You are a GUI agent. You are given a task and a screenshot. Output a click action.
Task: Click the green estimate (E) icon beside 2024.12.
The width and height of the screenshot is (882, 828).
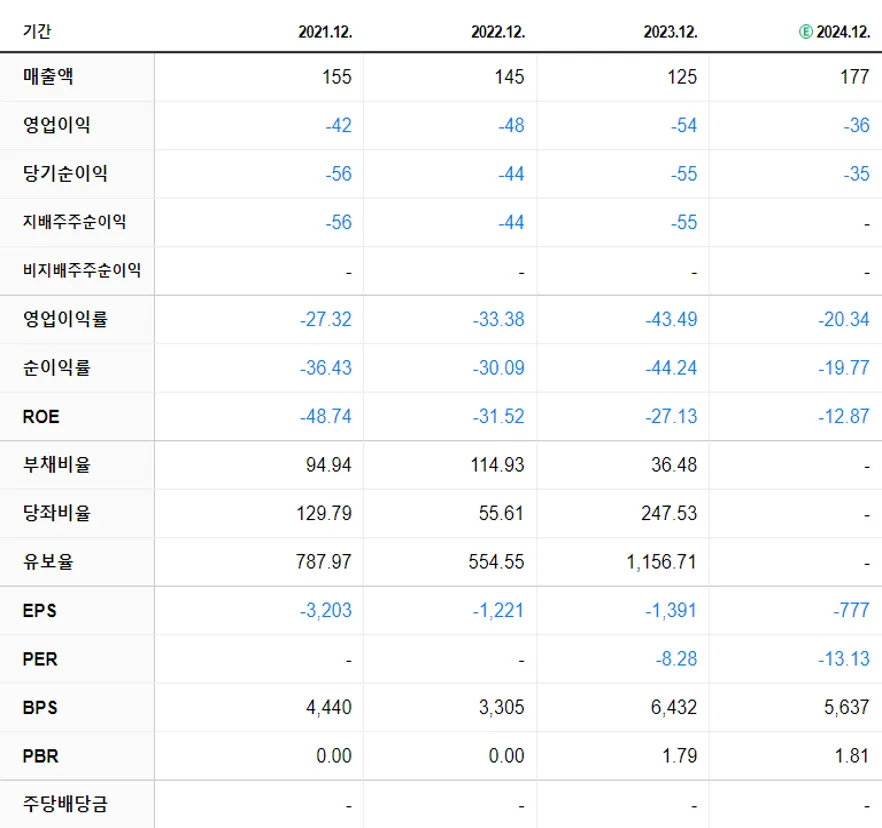(806, 32)
